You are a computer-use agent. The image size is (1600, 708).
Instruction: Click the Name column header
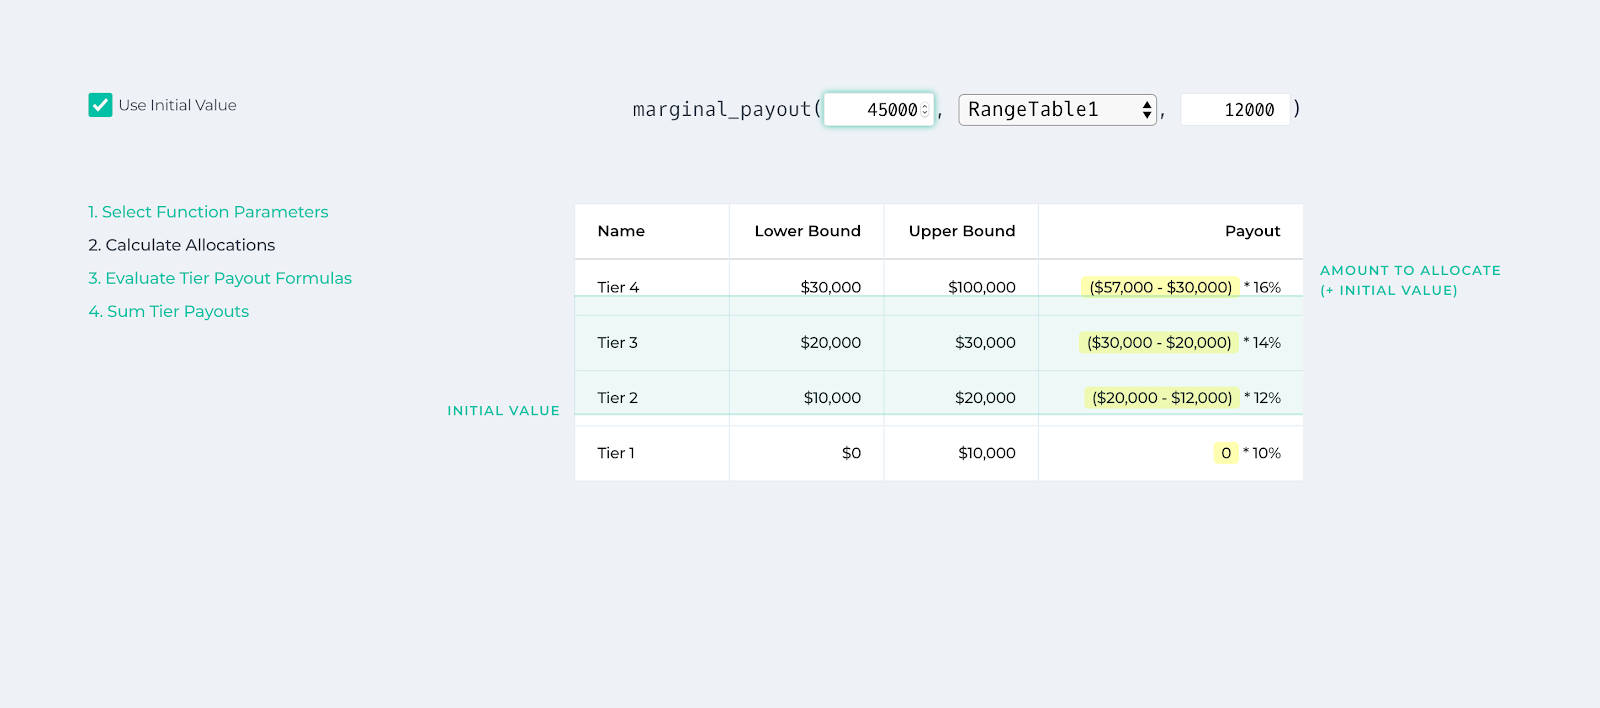click(x=621, y=231)
